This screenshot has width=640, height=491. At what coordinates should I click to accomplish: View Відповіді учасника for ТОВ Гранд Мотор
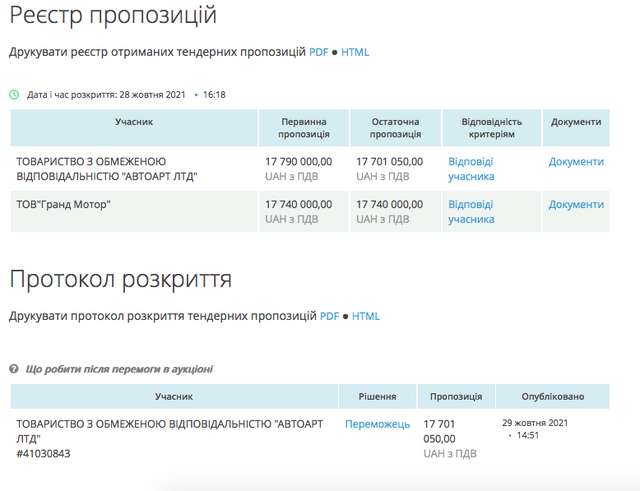pos(471,212)
